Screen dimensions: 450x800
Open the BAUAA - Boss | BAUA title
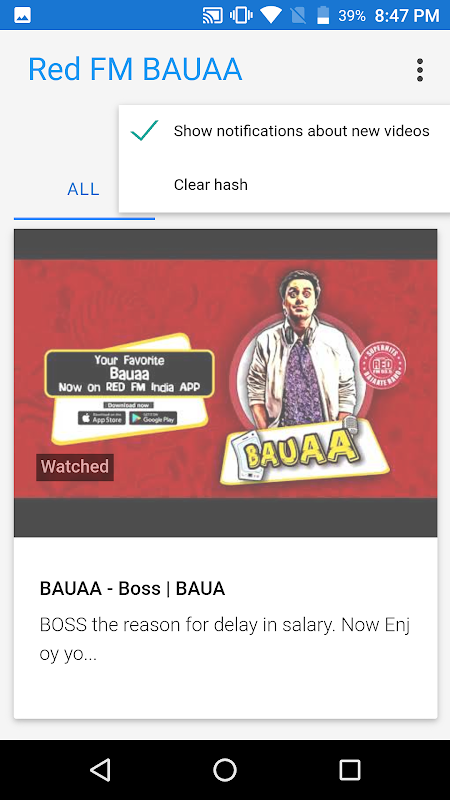pyautogui.click(x=132, y=589)
